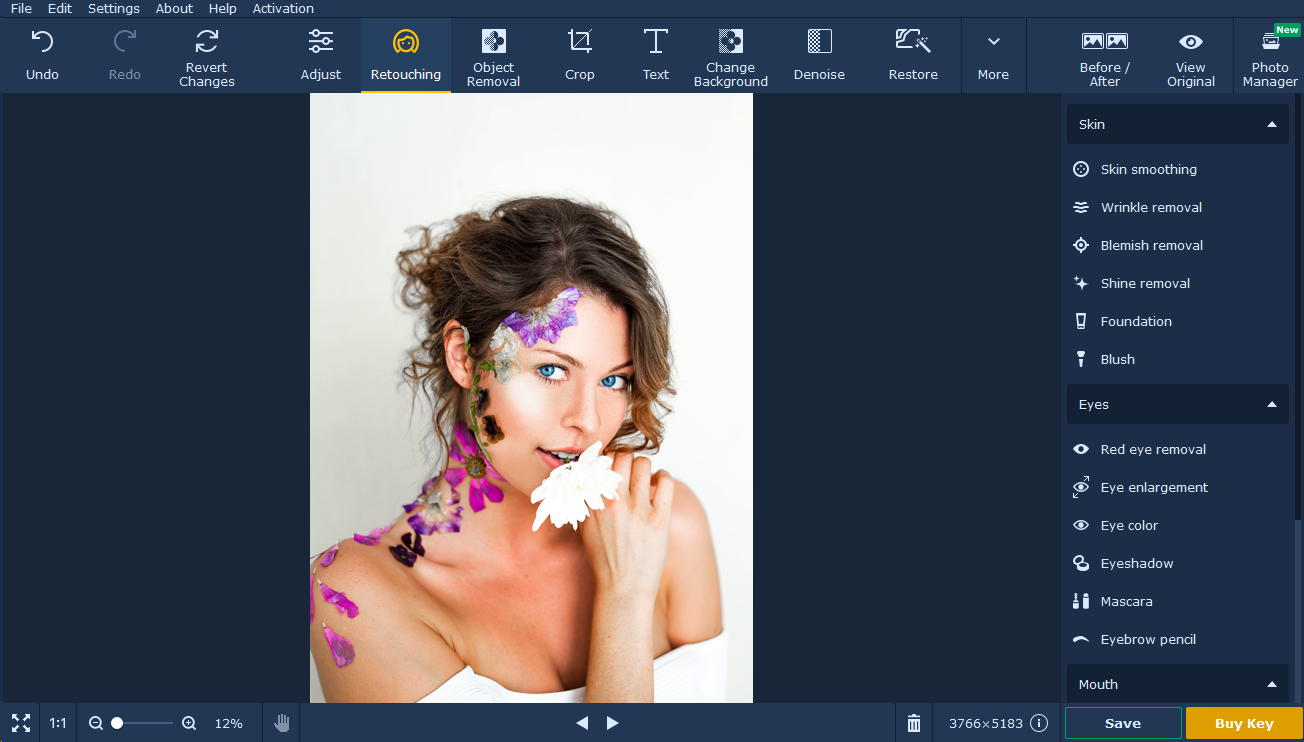Click the portrait photo on canvas
This screenshot has width=1304, height=742.
[x=531, y=398]
